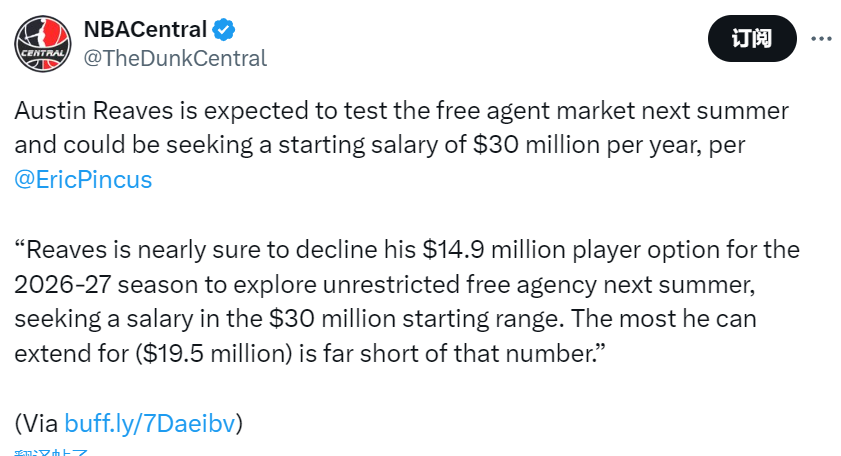Viewport: 841px width, 456px height.
Task: Follow the buff.ly/7Daeibv link
Action: 150,423
